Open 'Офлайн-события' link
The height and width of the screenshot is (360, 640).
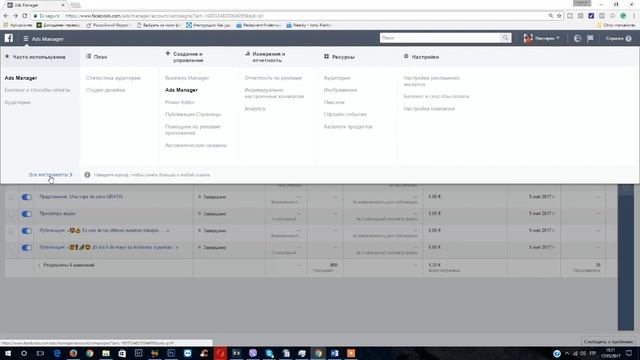click(345, 115)
